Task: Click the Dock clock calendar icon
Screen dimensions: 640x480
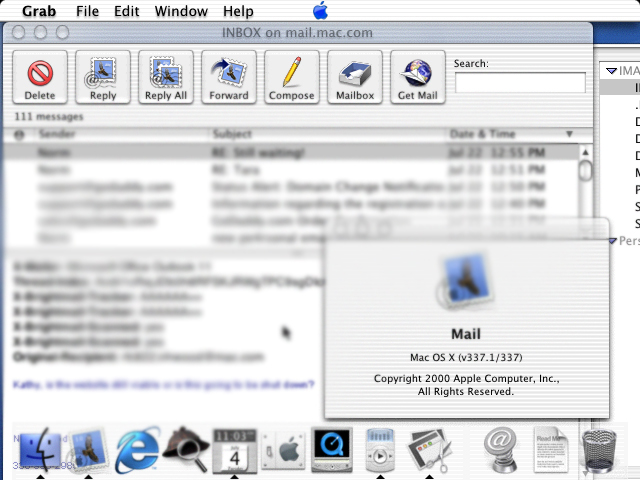Action: pos(234,451)
